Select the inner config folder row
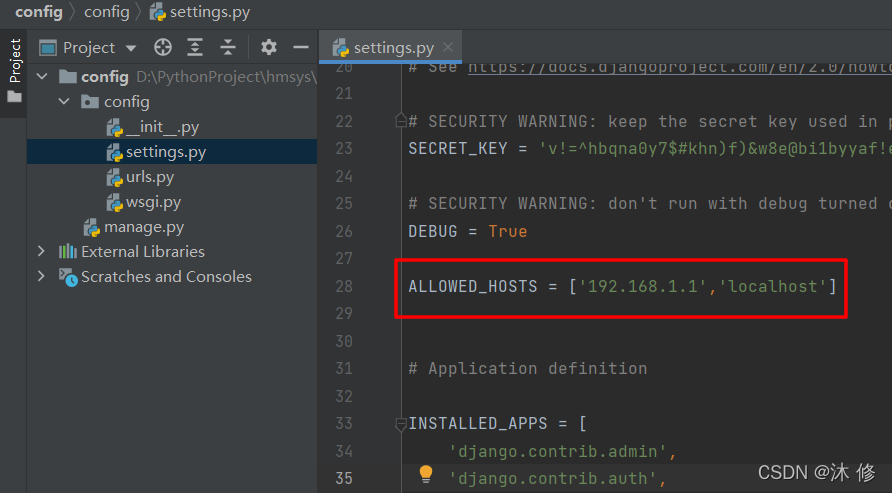Viewport: 892px width, 493px height. pos(172,101)
